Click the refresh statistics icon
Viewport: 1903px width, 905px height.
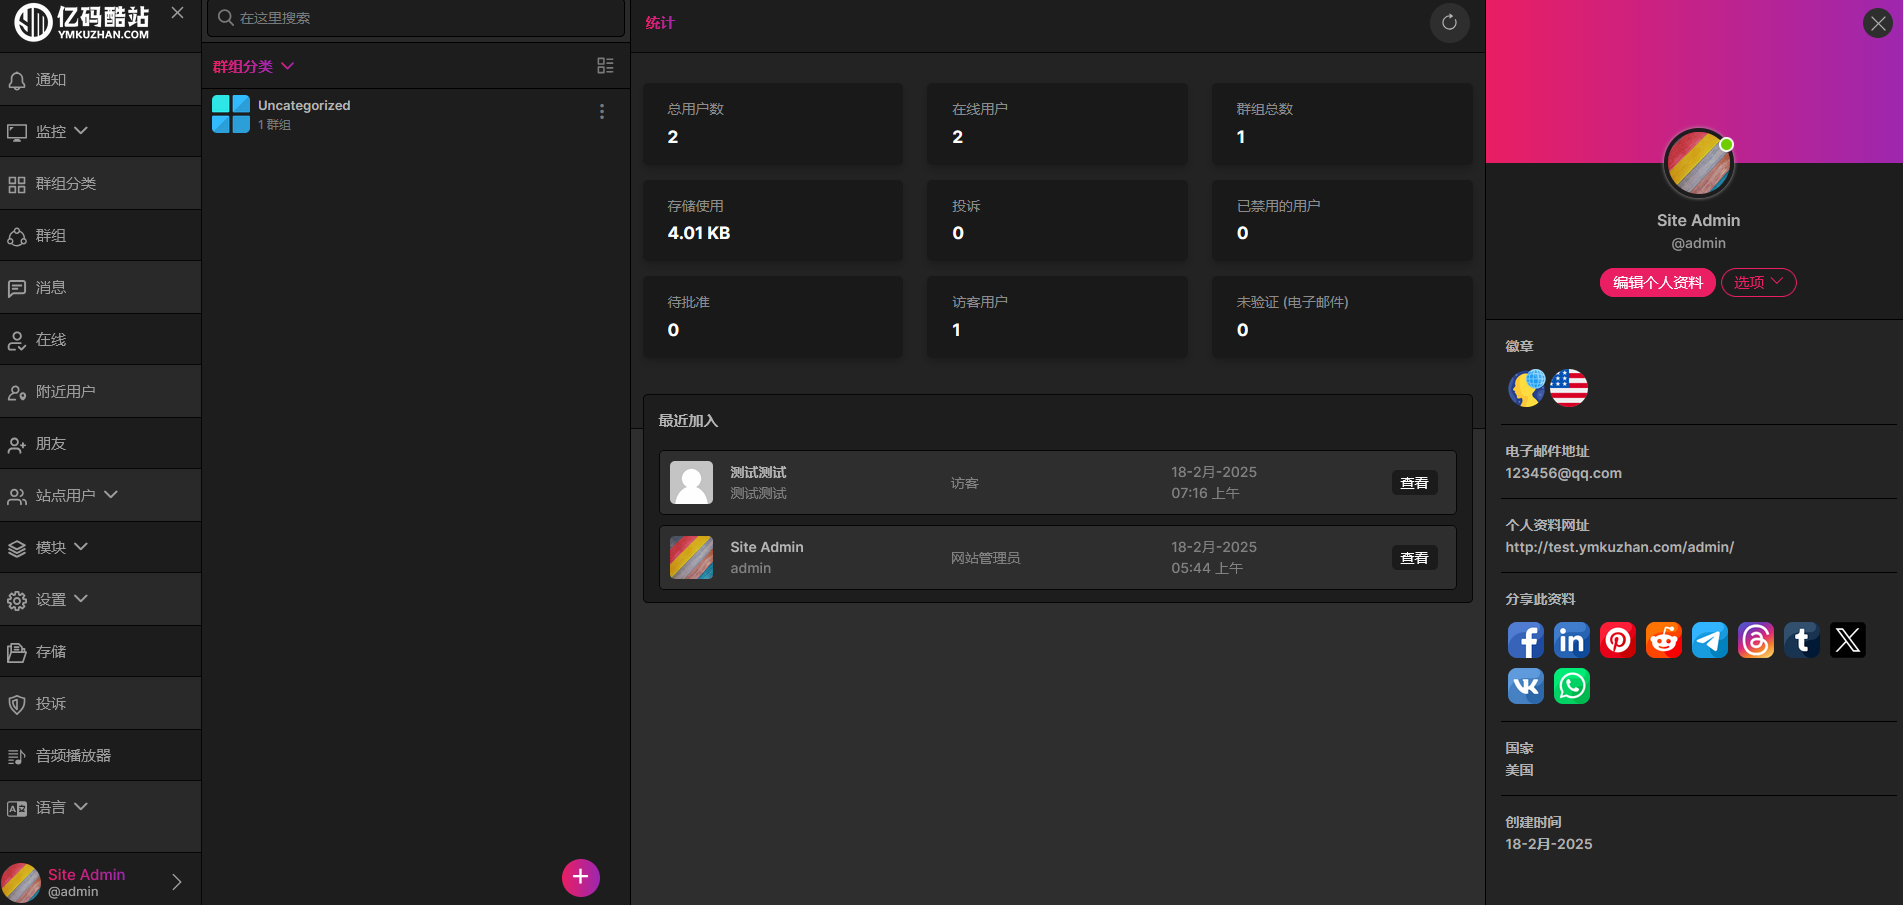pyautogui.click(x=1449, y=23)
